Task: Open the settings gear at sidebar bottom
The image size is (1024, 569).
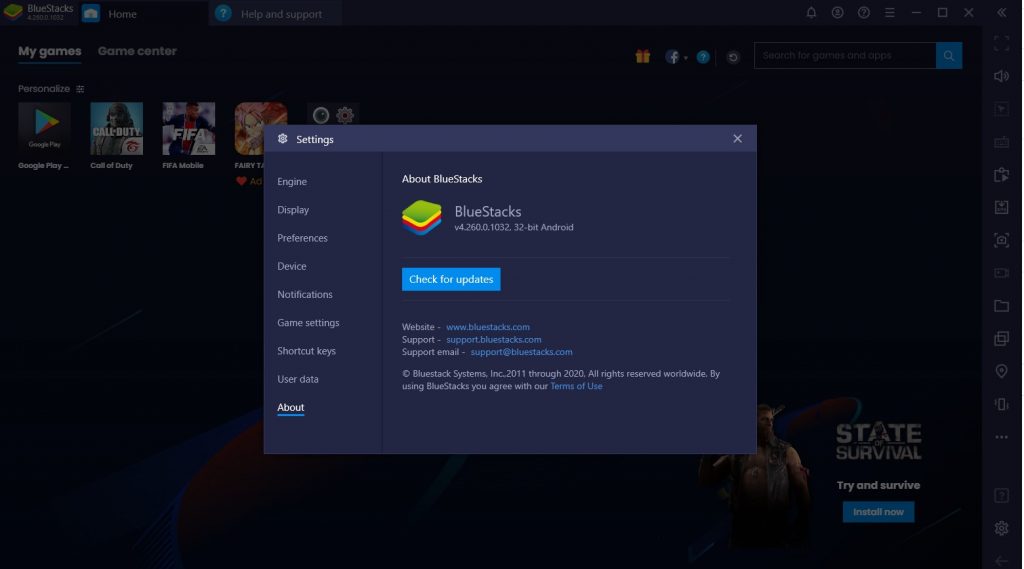Action: pyautogui.click(x=1001, y=528)
